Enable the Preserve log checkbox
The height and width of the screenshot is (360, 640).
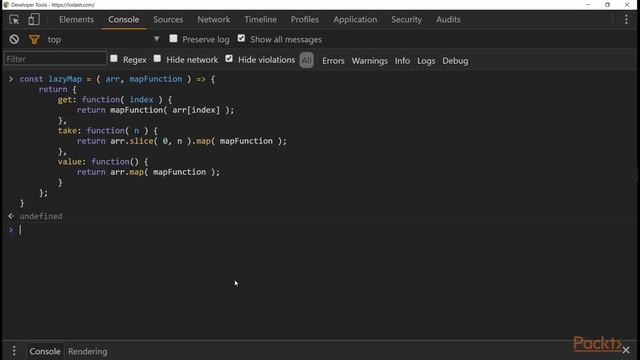point(173,38)
